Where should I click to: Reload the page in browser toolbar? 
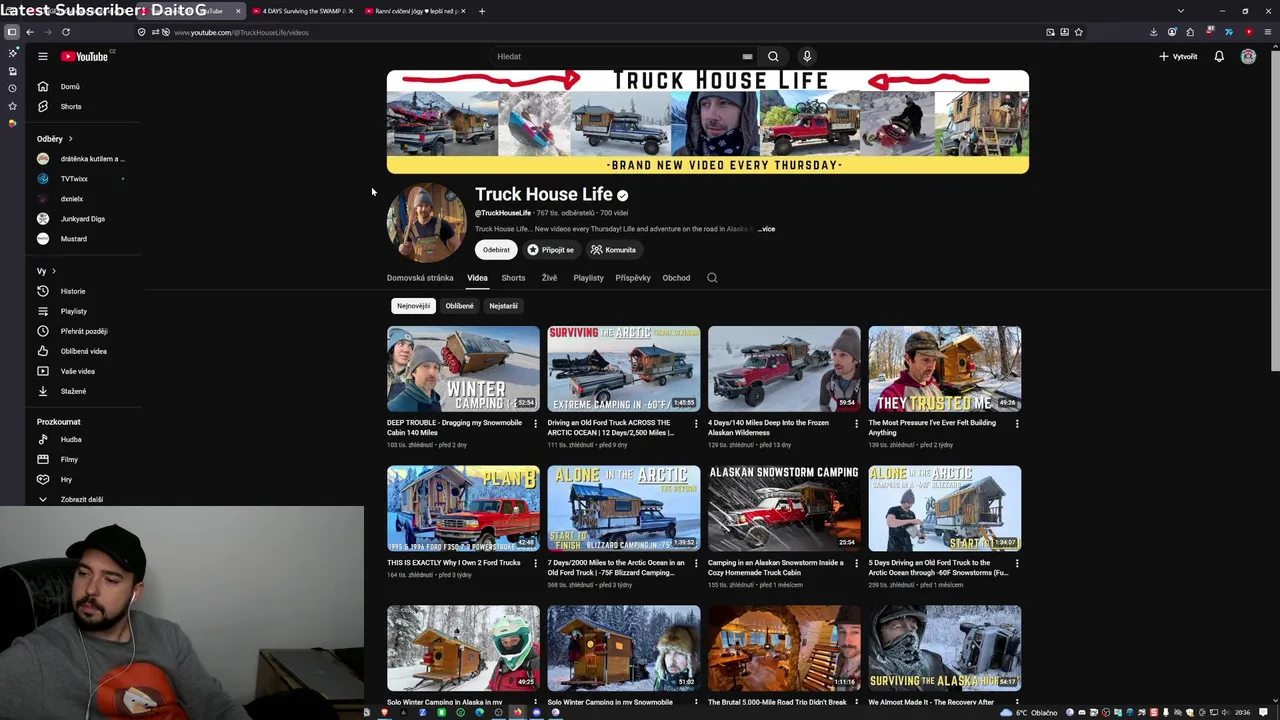pos(66,32)
